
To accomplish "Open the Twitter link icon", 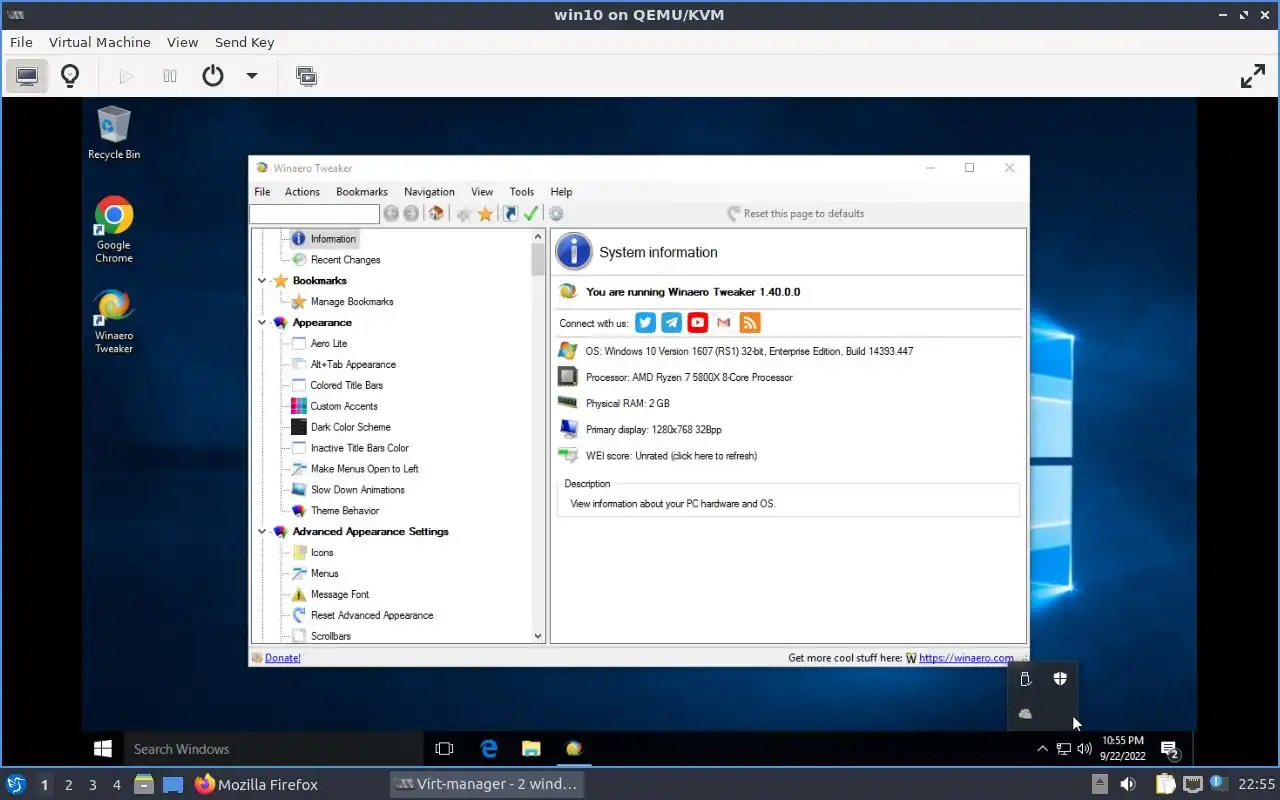I will (646, 323).
